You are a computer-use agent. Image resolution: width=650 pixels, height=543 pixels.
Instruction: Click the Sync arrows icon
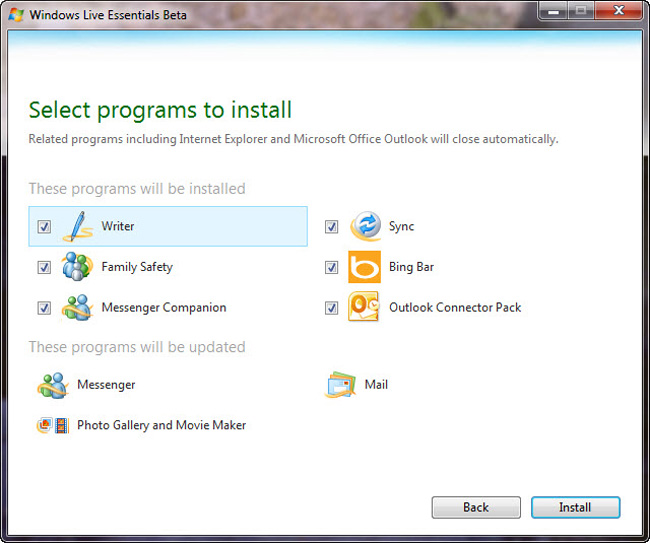tap(364, 227)
